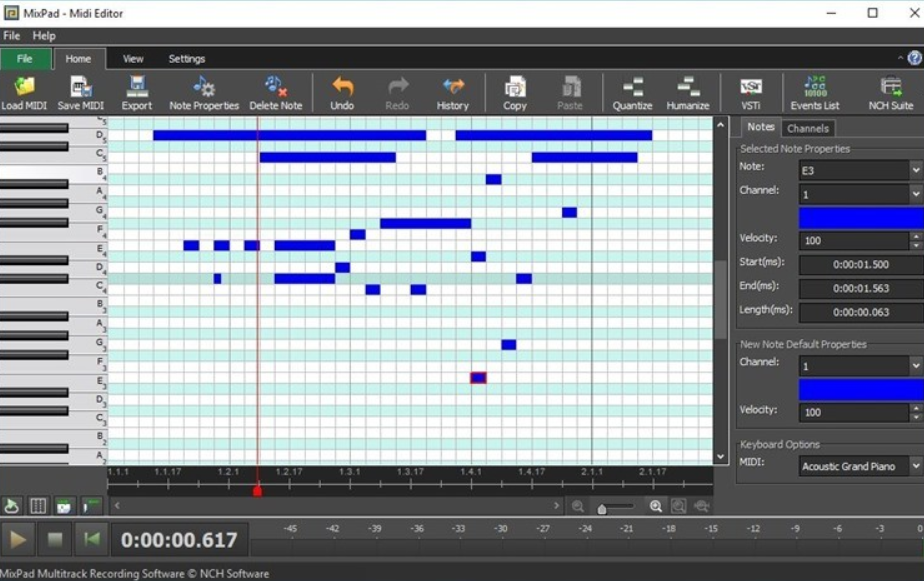Open Note Properties from the toolbar

203,92
